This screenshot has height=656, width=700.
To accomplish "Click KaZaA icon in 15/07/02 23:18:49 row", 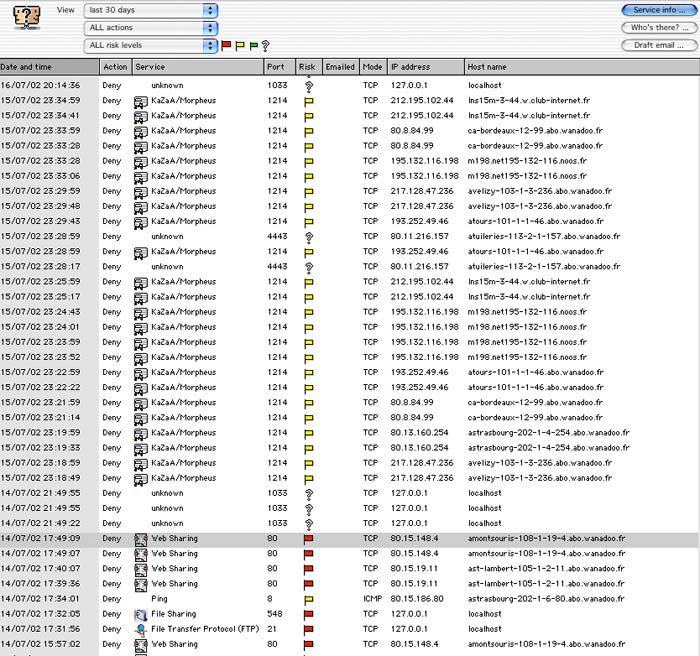I will 141,479.
